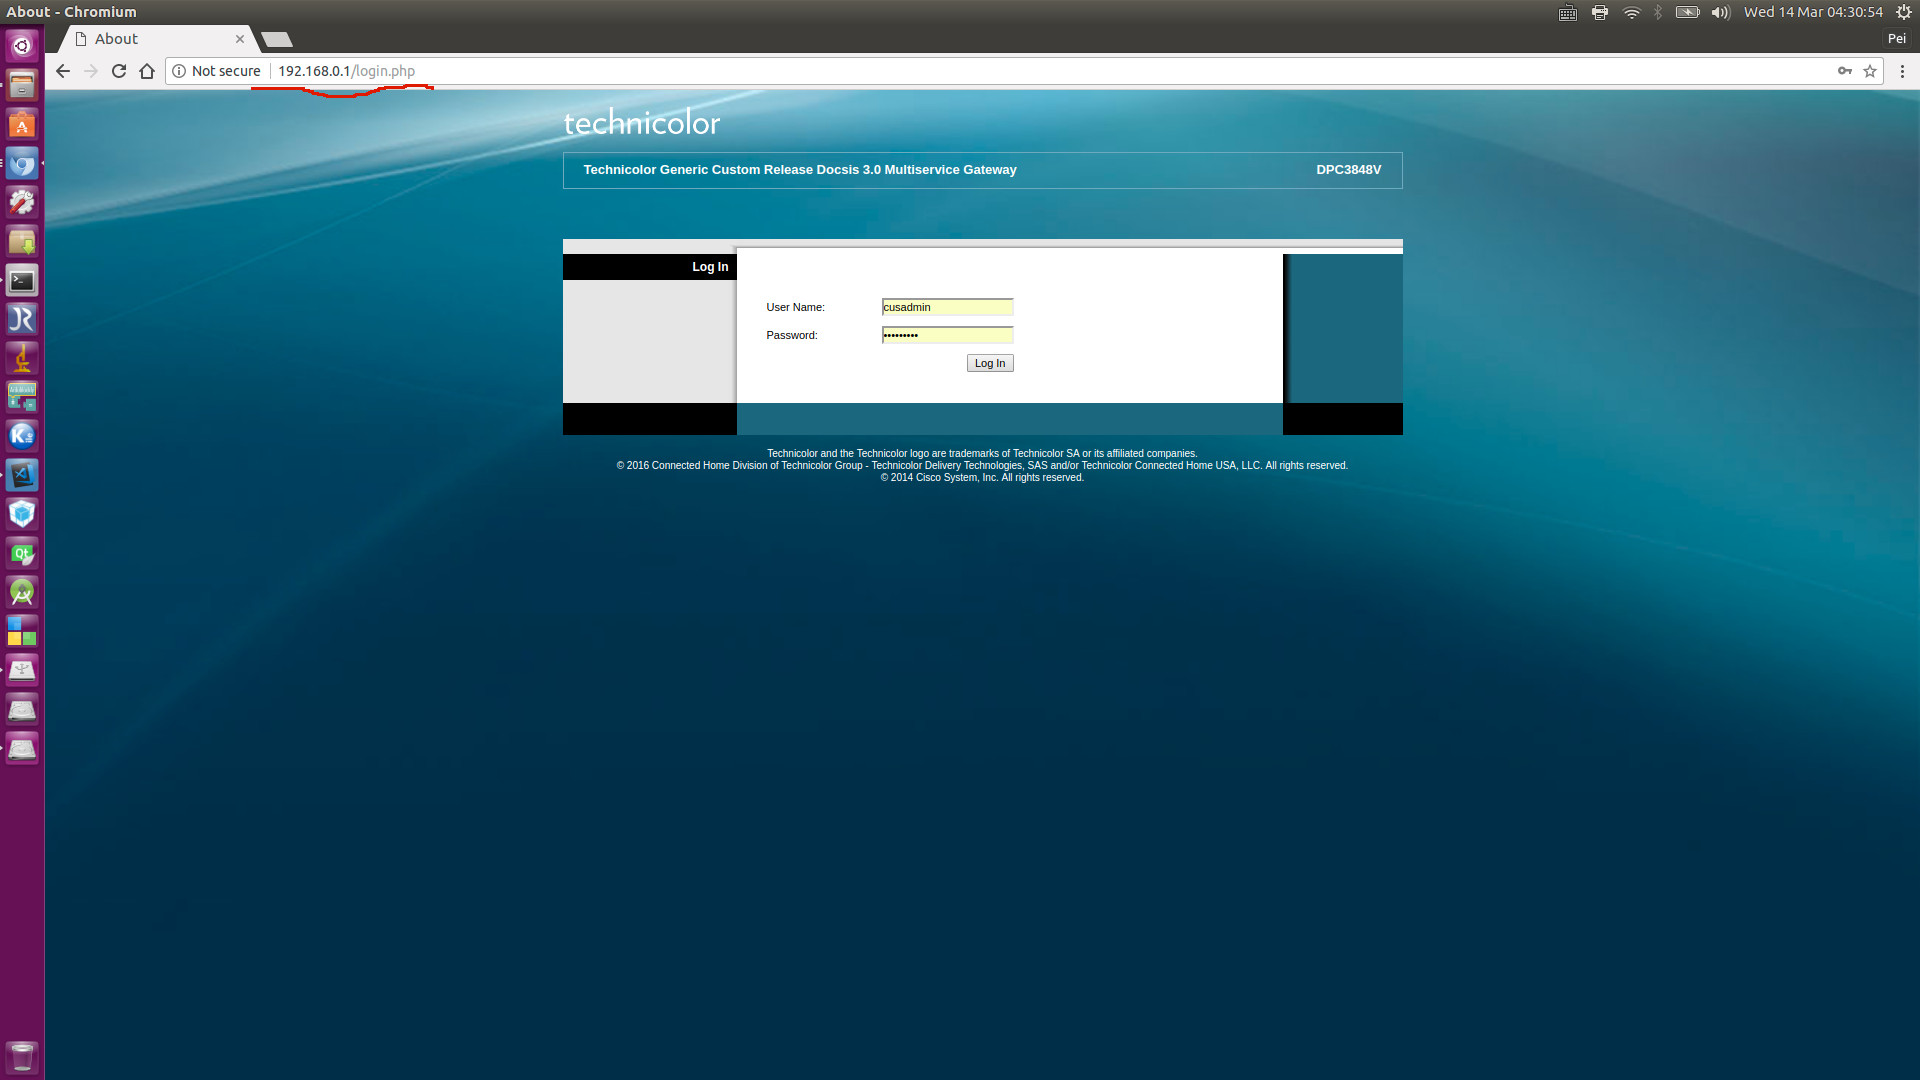Click the Log In button
Image resolution: width=1920 pixels, height=1080 pixels.
click(989, 363)
